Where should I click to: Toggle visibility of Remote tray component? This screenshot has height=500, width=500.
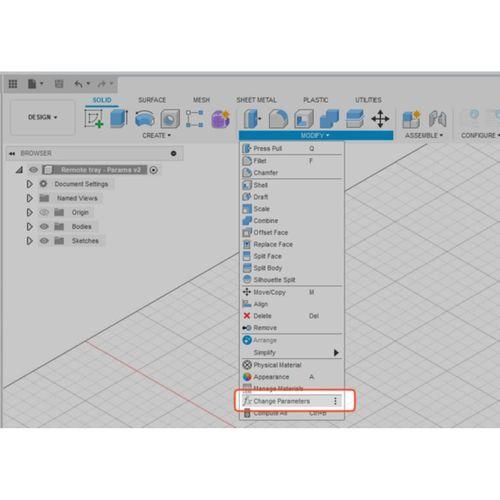(33, 170)
